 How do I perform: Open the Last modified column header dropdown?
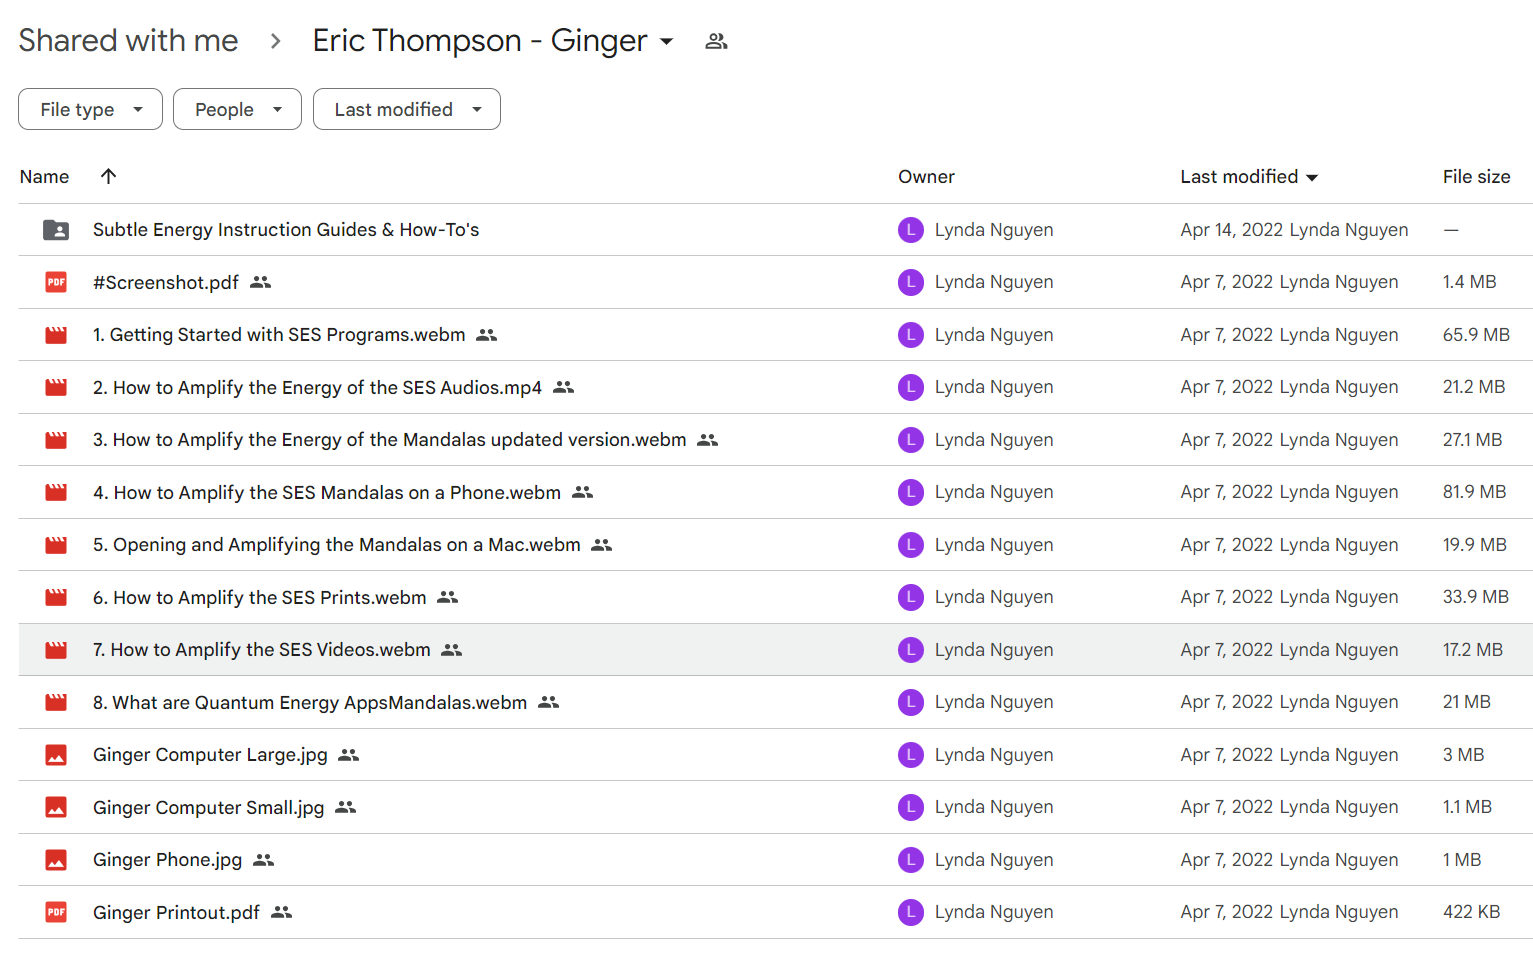point(1312,178)
